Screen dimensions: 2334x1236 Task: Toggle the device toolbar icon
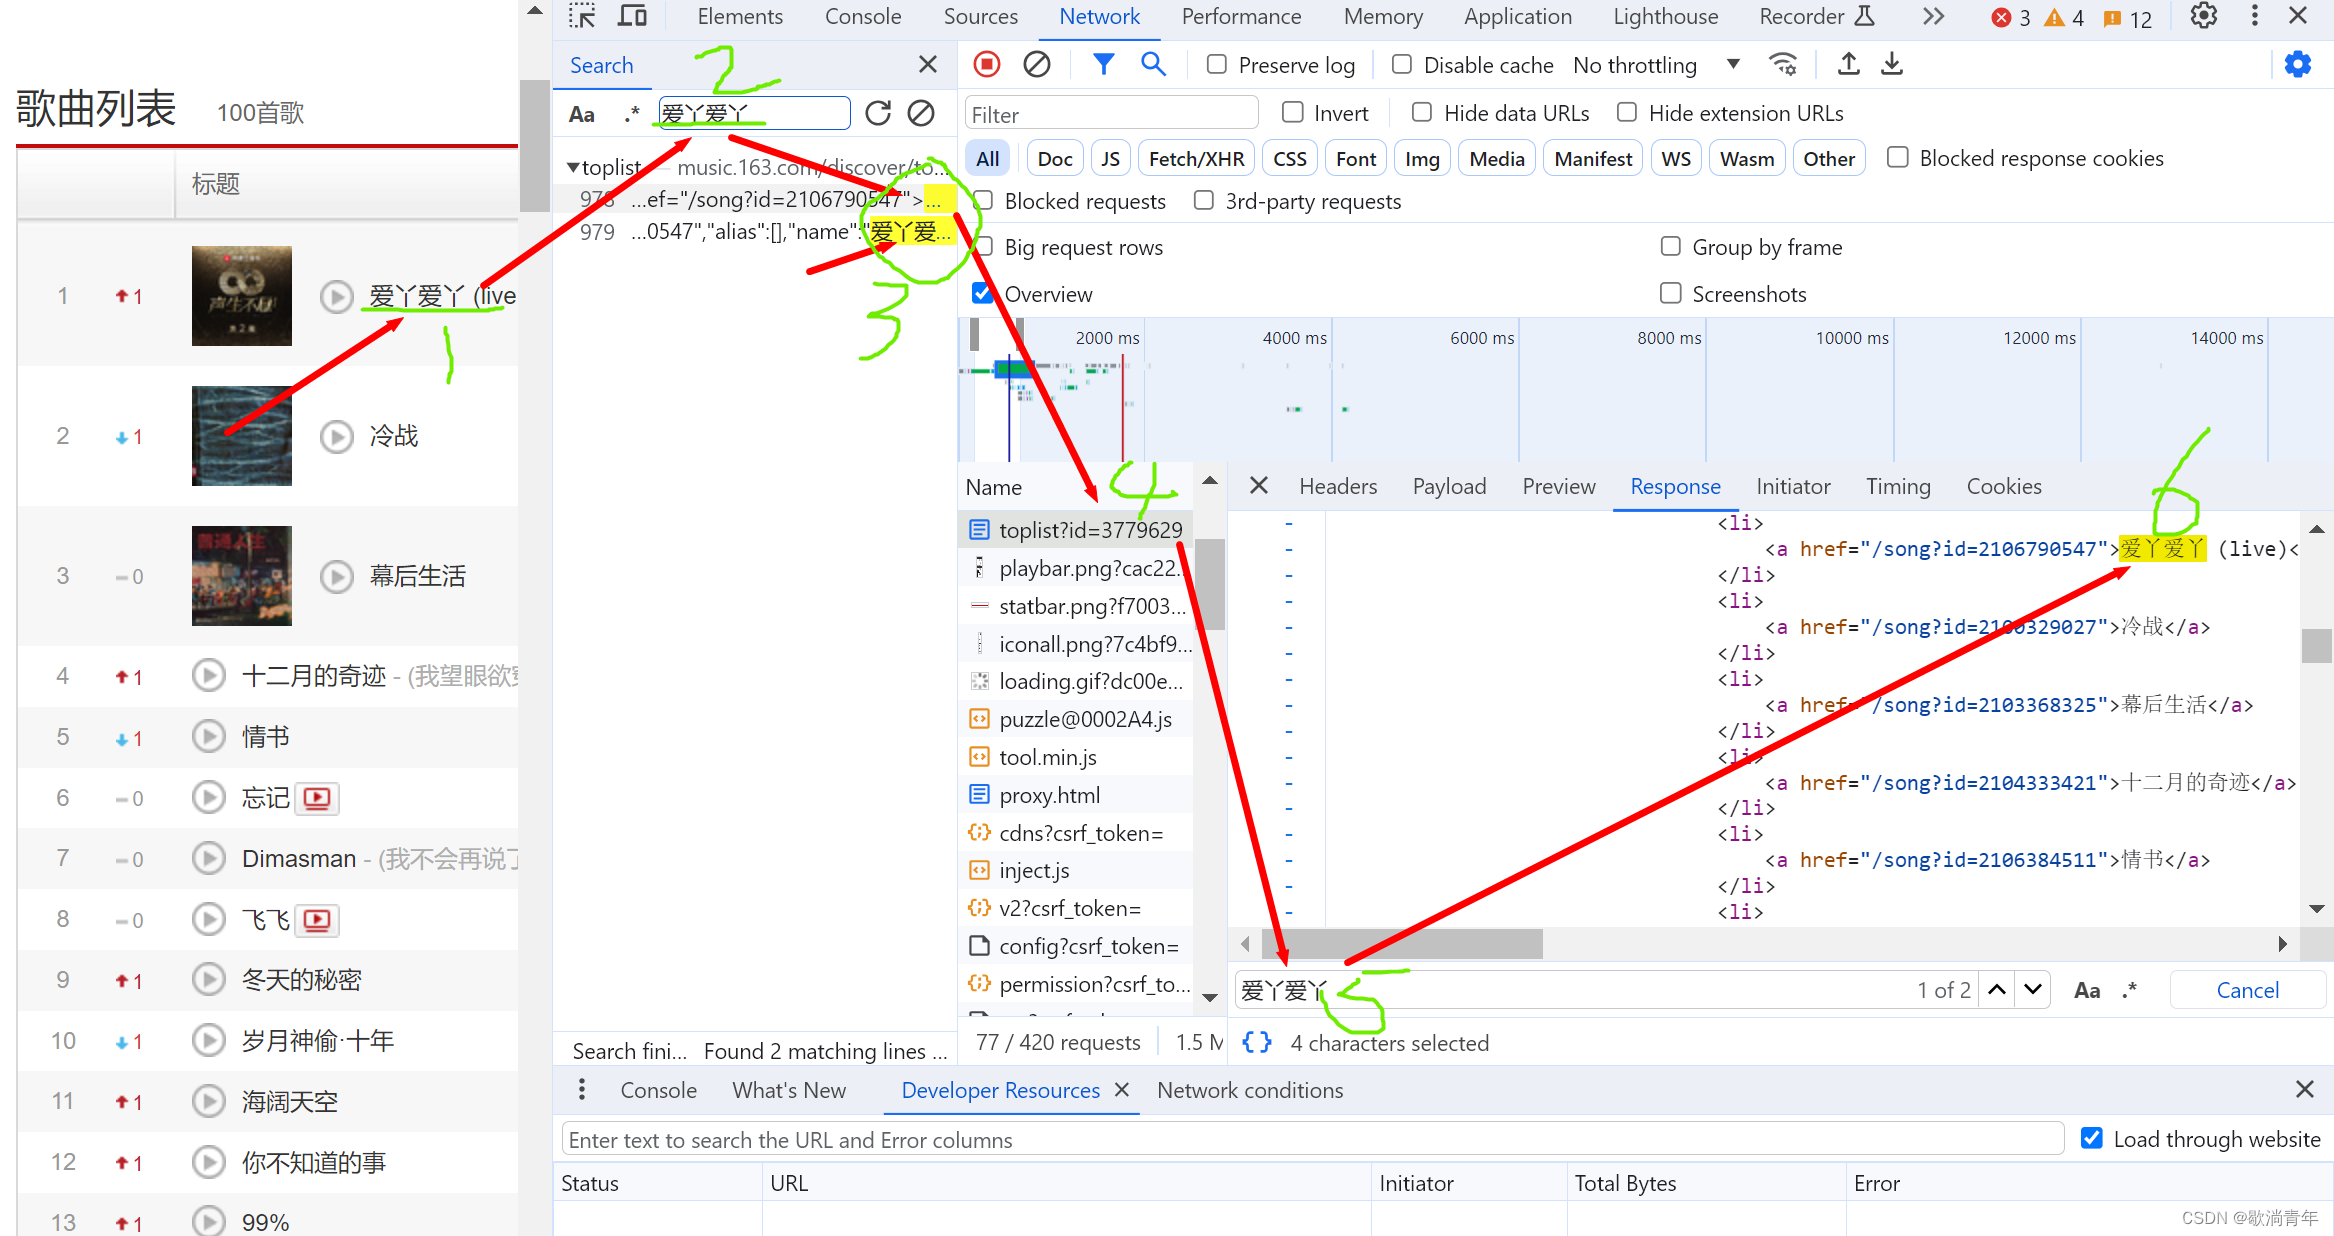632,16
